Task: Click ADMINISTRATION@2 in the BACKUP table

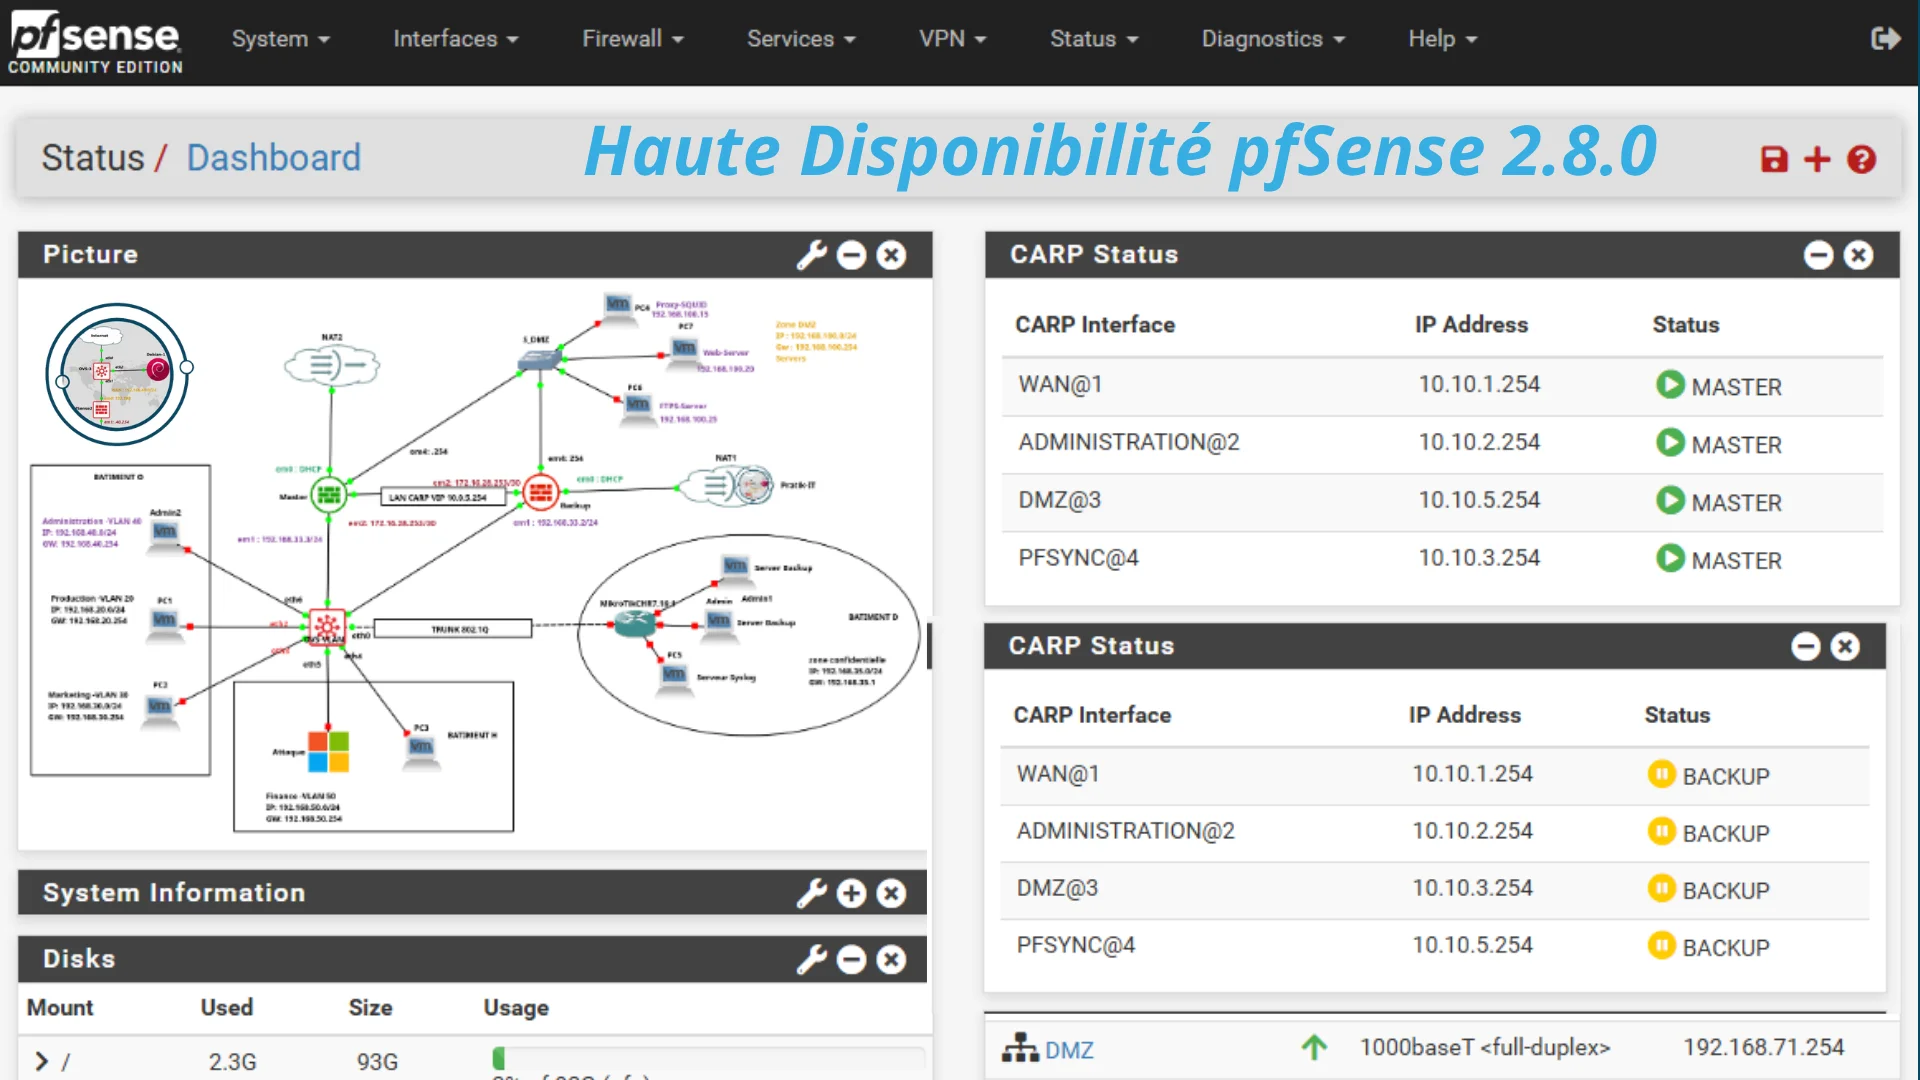Action: tap(1125, 831)
